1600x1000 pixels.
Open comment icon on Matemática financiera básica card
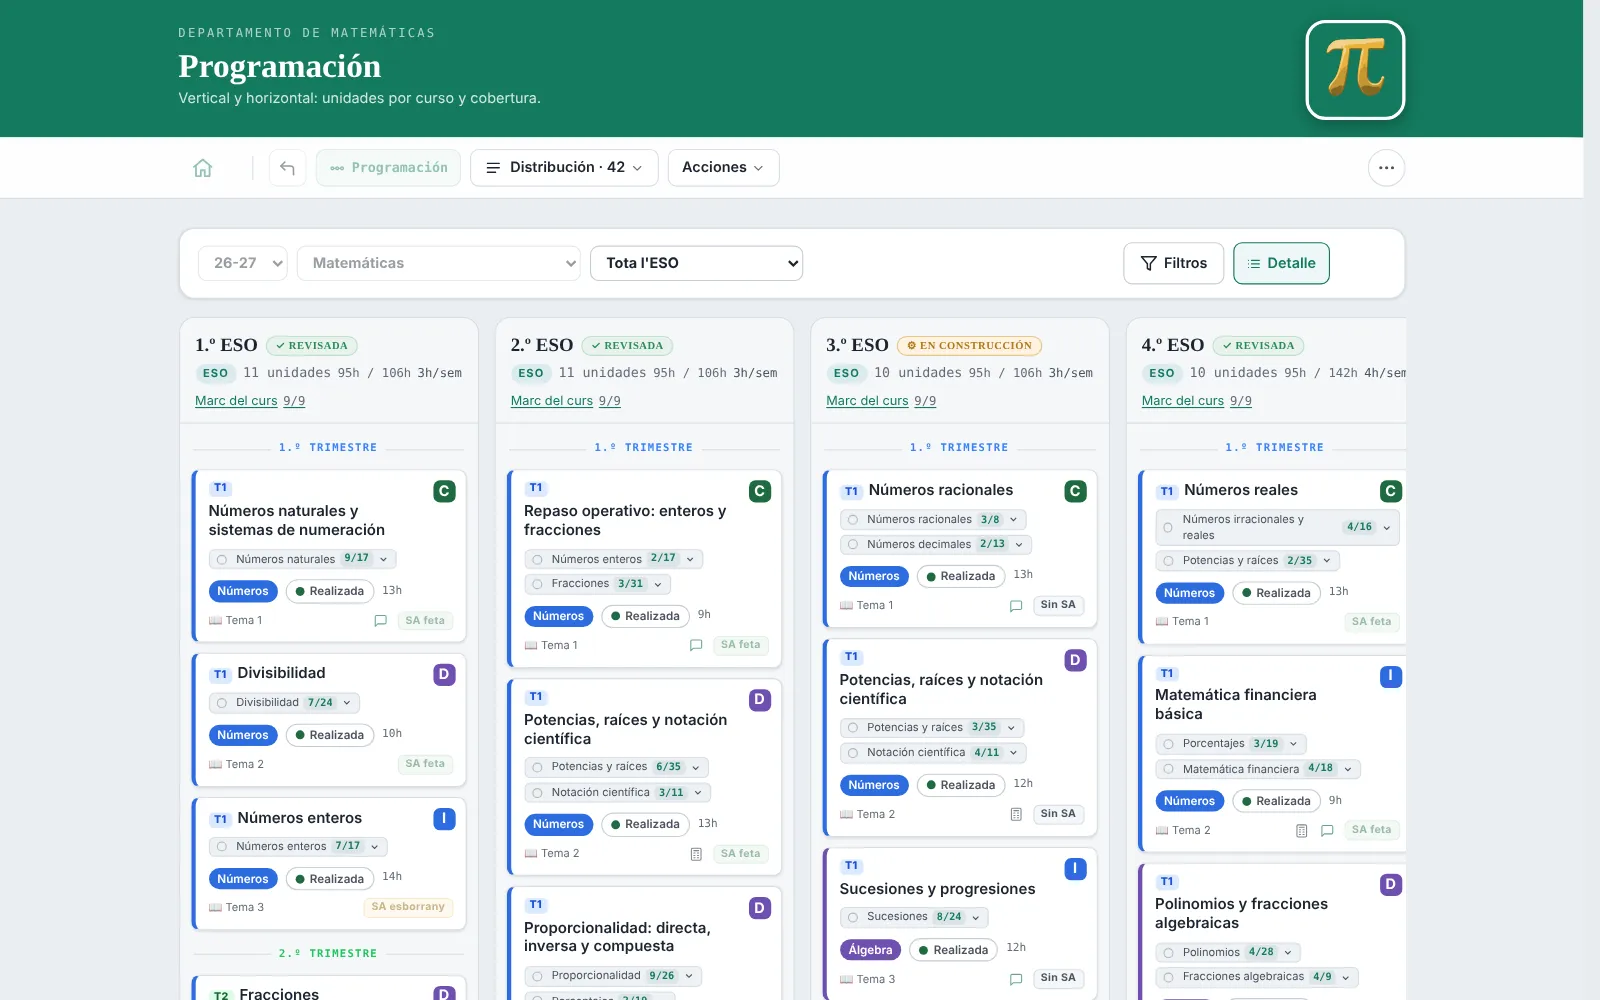pyautogui.click(x=1327, y=830)
